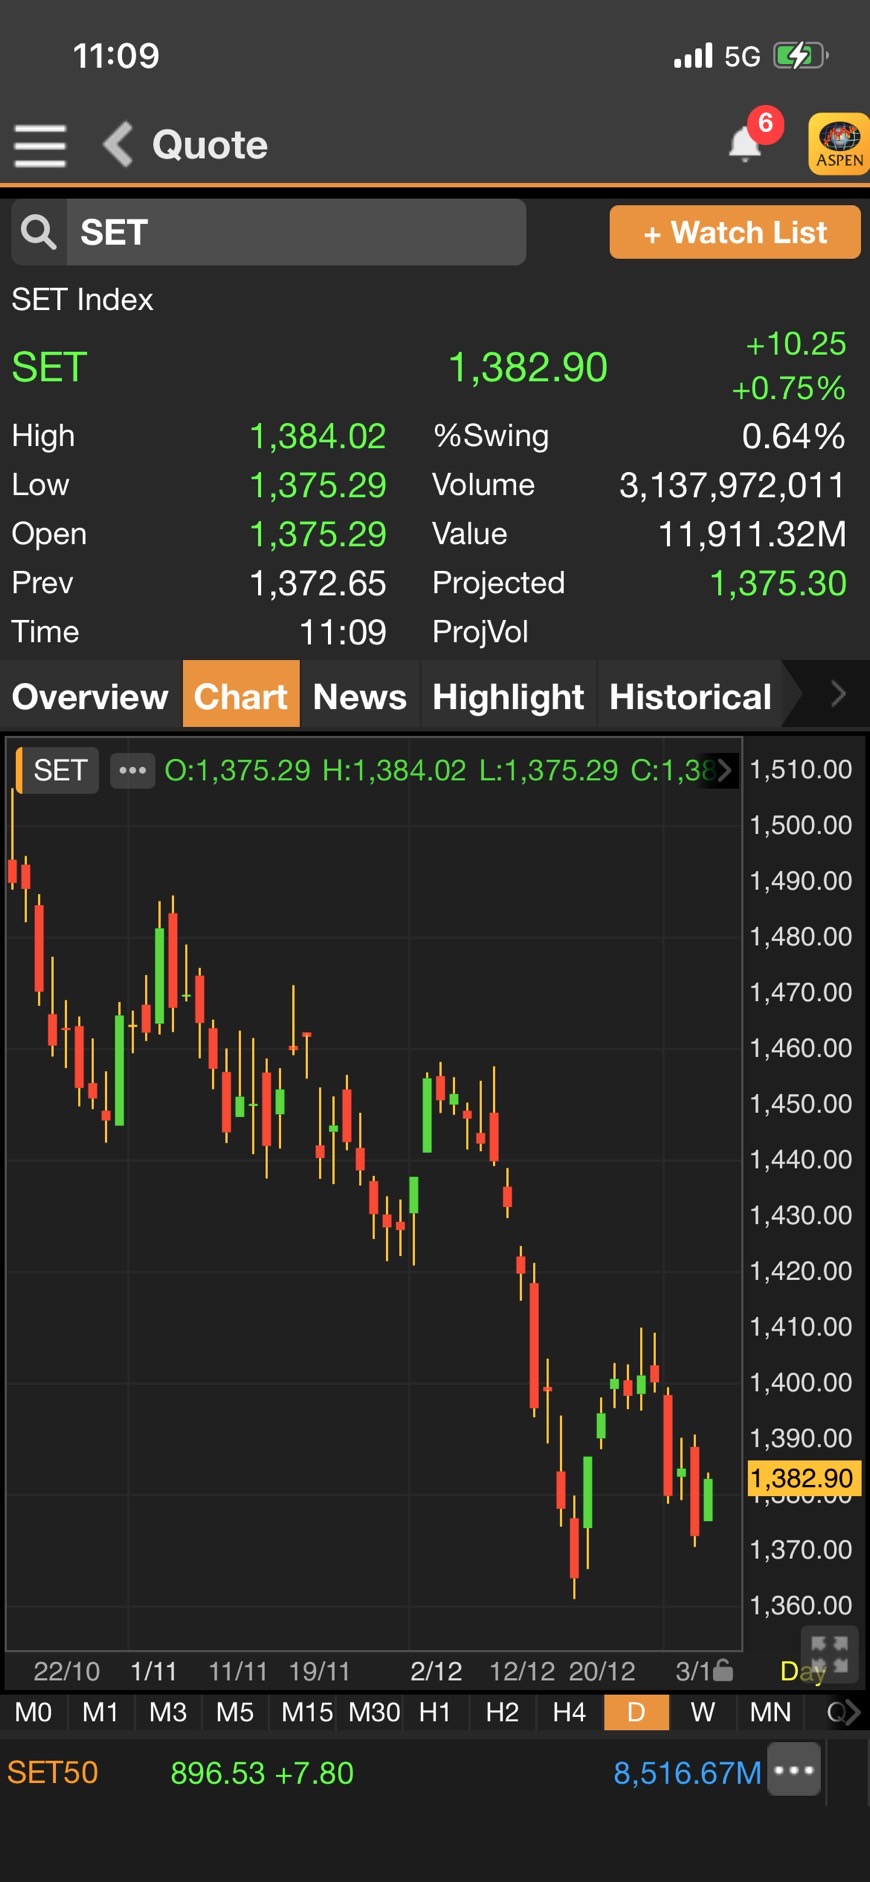Image resolution: width=870 pixels, height=1882 pixels.
Task: Select the M15 timeframe
Action: tap(306, 1712)
